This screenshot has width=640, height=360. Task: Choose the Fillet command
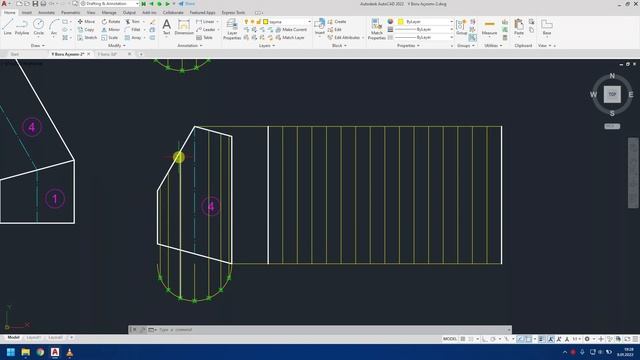click(x=133, y=29)
